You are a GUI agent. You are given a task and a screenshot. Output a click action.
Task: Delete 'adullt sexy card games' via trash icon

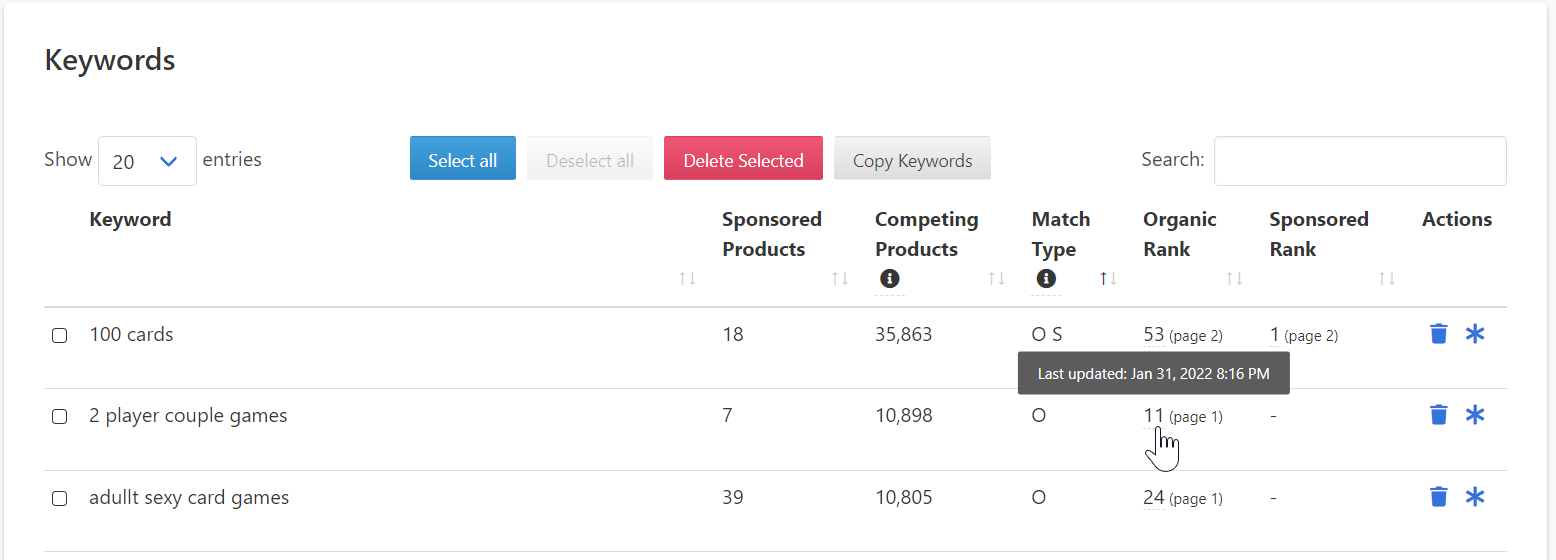coord(1438,497)
